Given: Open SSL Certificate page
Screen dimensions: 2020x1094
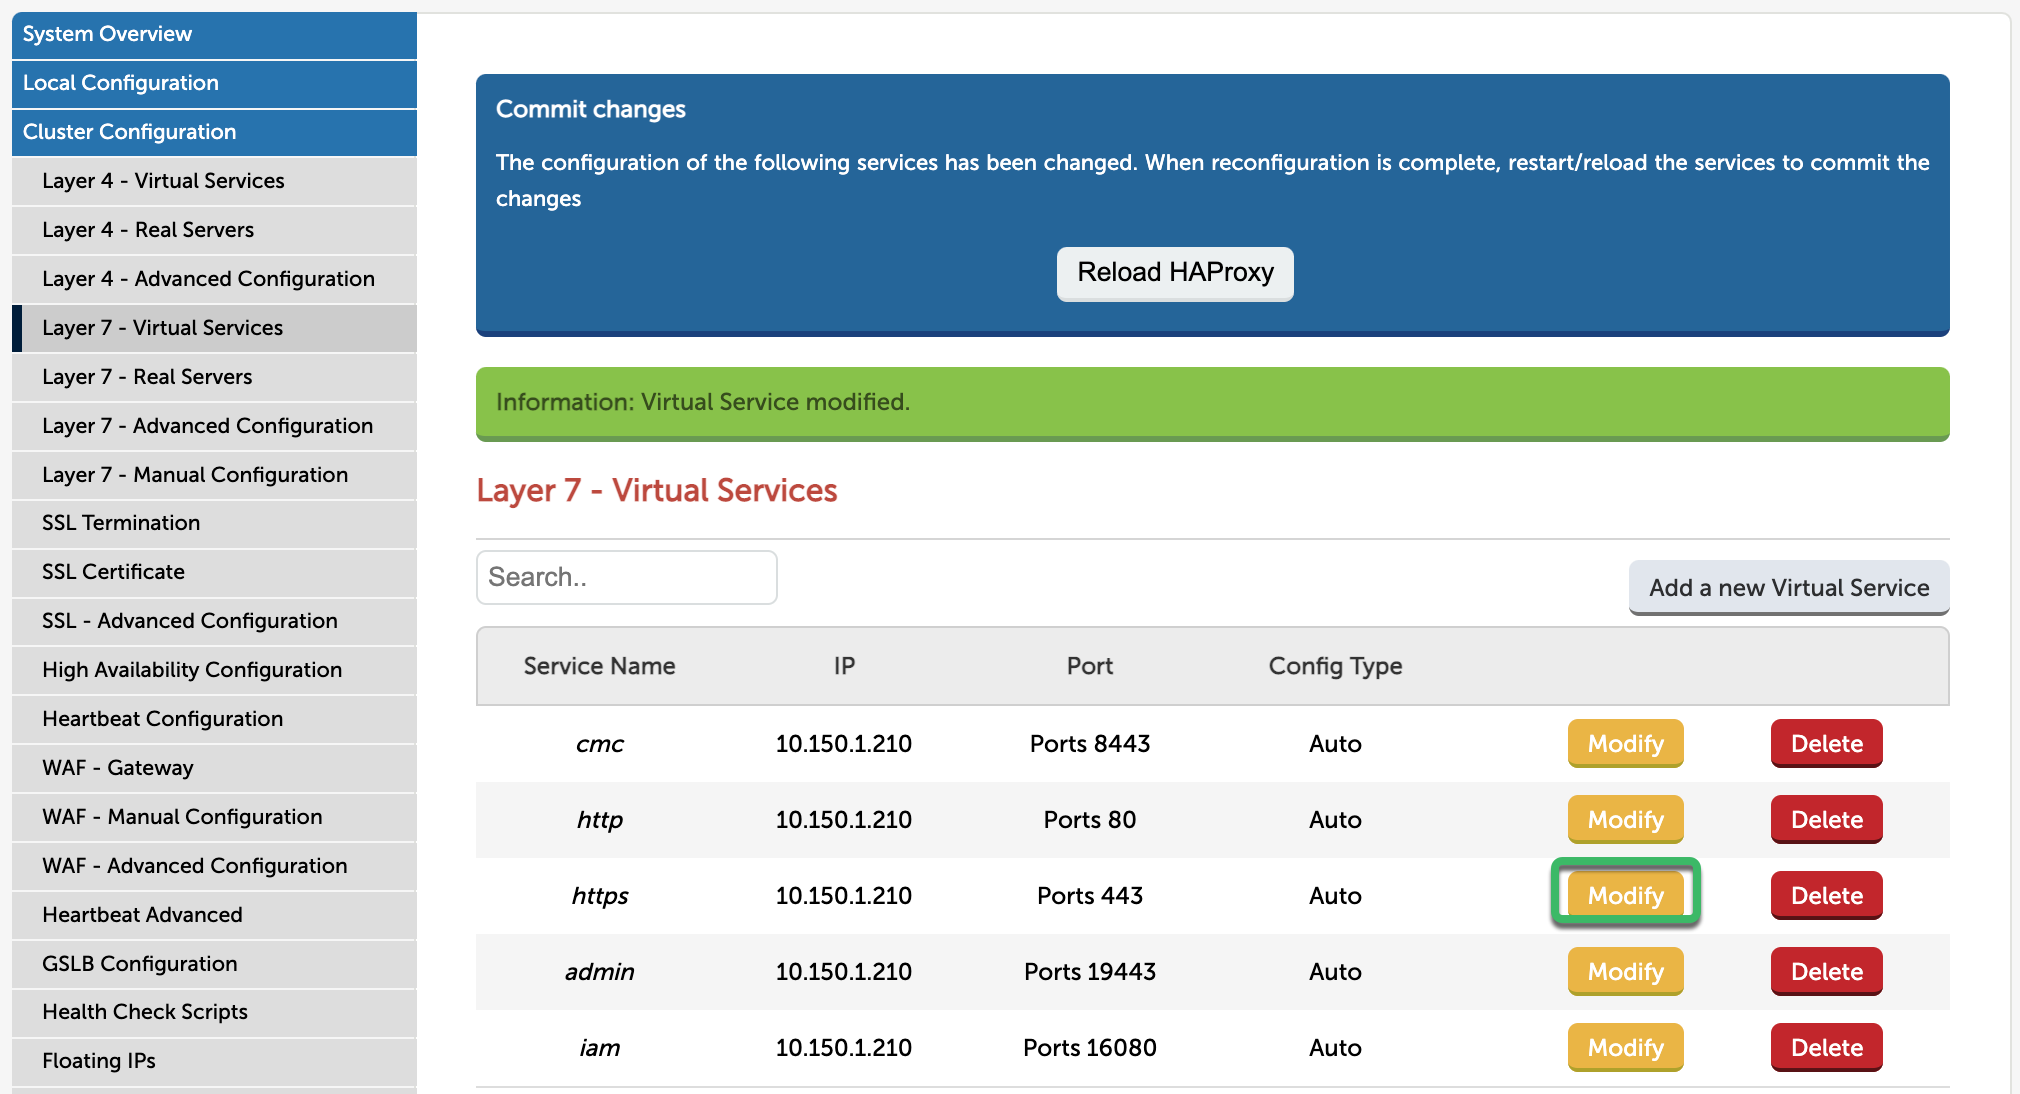Looking at the screenshot, I should click(x=214, y=572).
